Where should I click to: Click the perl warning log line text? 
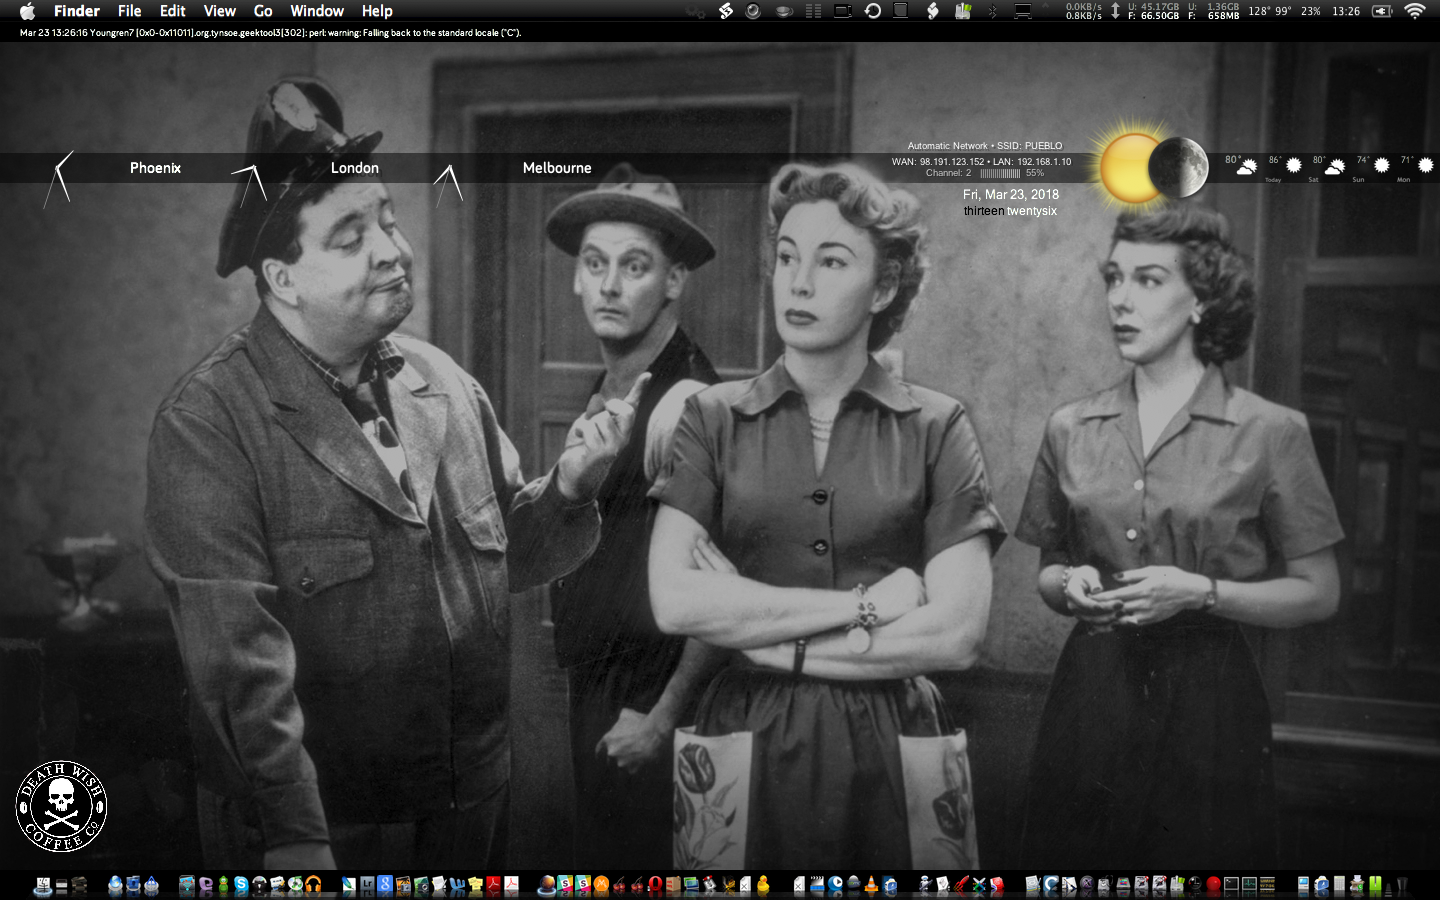(270, 33)
